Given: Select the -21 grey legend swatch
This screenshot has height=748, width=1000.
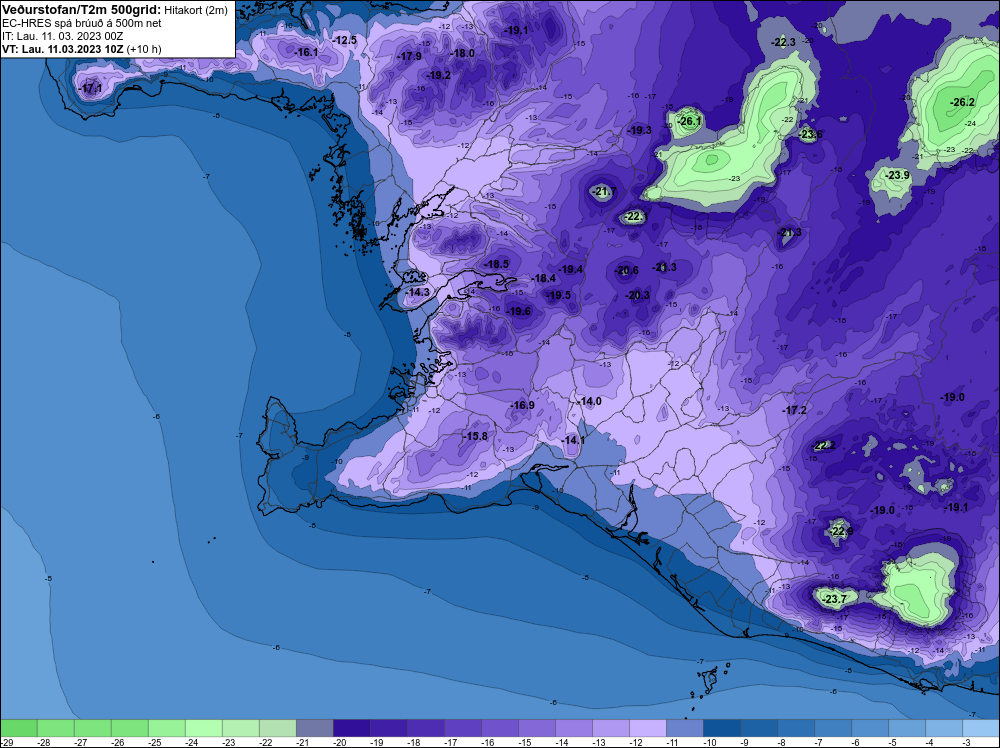Looking at the screenshot, I should point(314,728).
